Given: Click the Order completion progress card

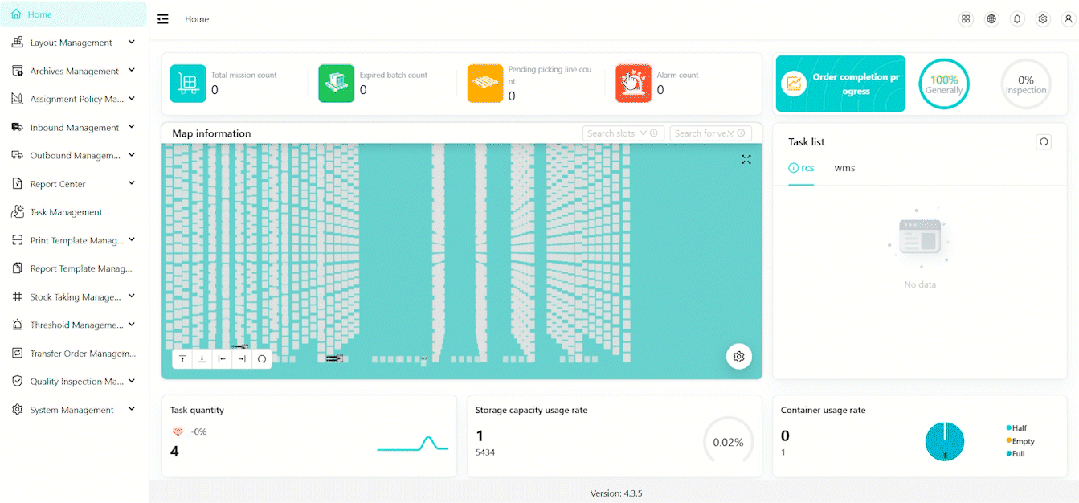Looking at the screenshot, I should pyautogui.click(x=840, y=84).
